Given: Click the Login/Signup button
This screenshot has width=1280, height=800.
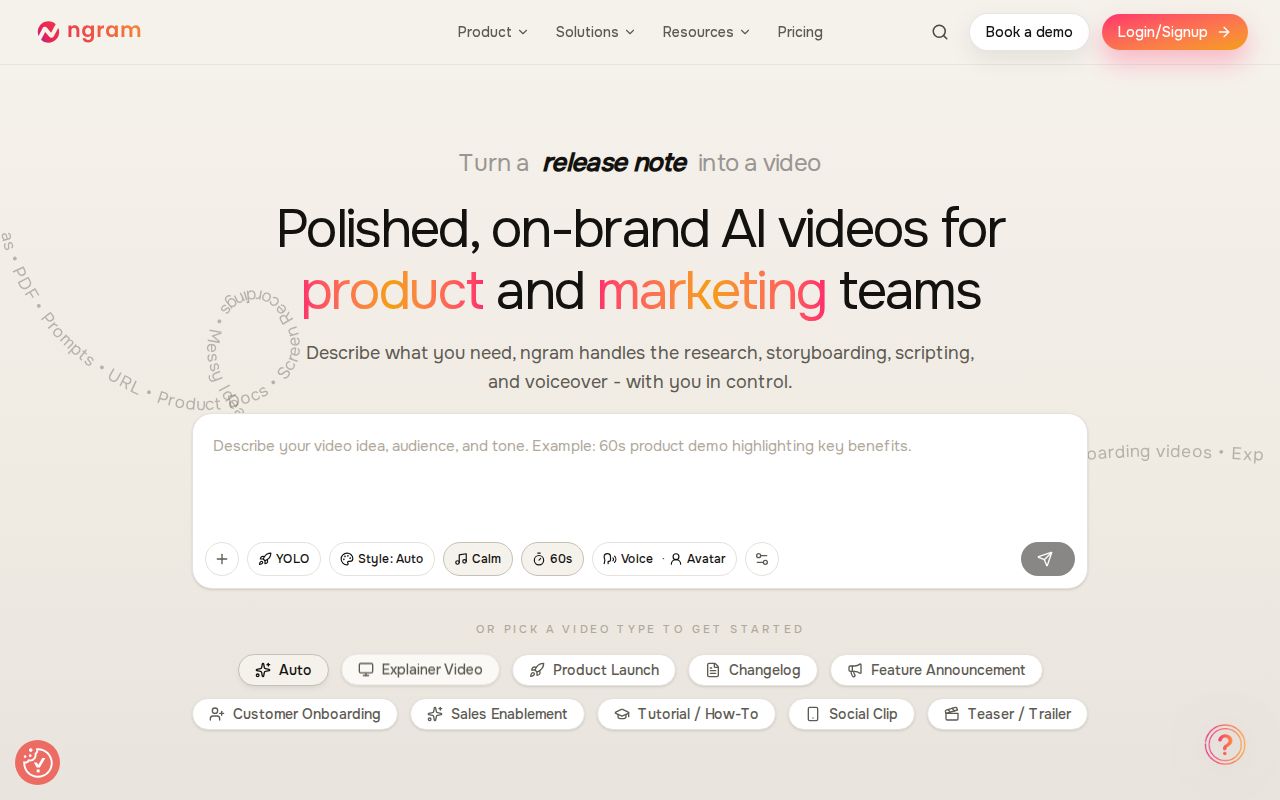Looking at the screenshot, I should pyautogui.click(x=1175, y=32).
